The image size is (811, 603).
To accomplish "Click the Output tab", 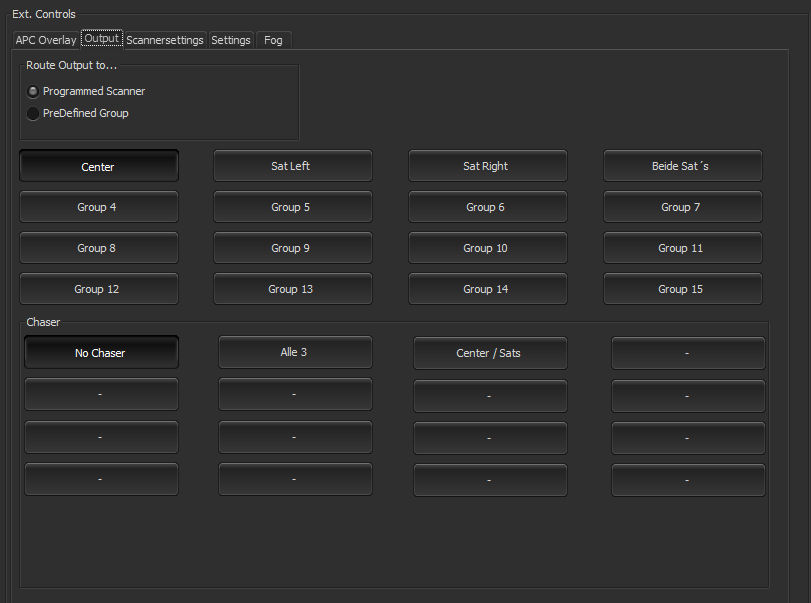I will point(102,40).
